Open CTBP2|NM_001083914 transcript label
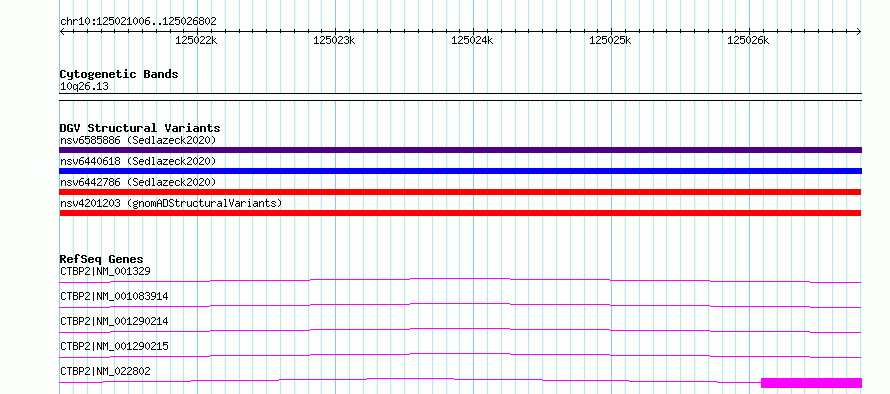 114,296
